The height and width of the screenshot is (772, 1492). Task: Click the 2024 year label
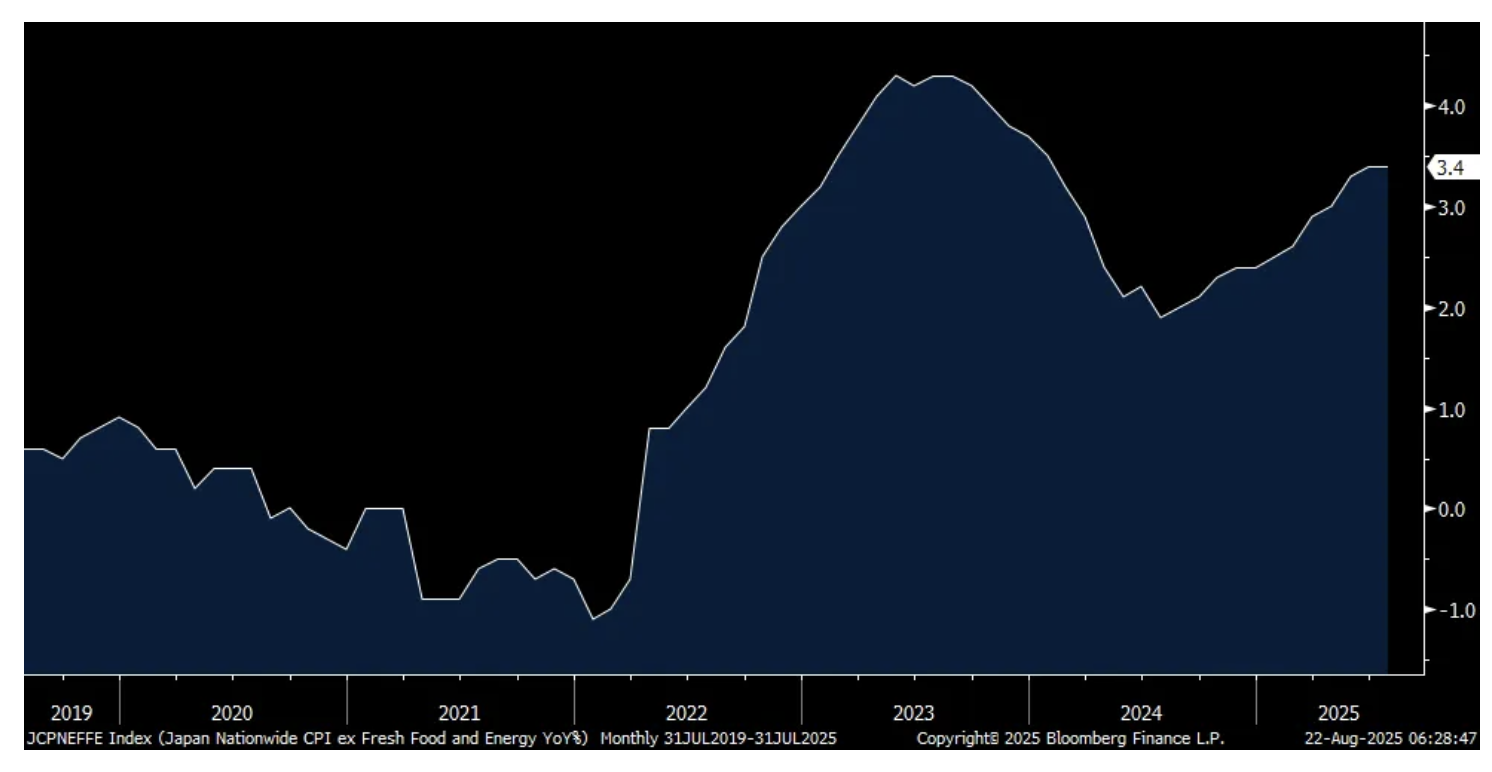[x=1141, y=713]
